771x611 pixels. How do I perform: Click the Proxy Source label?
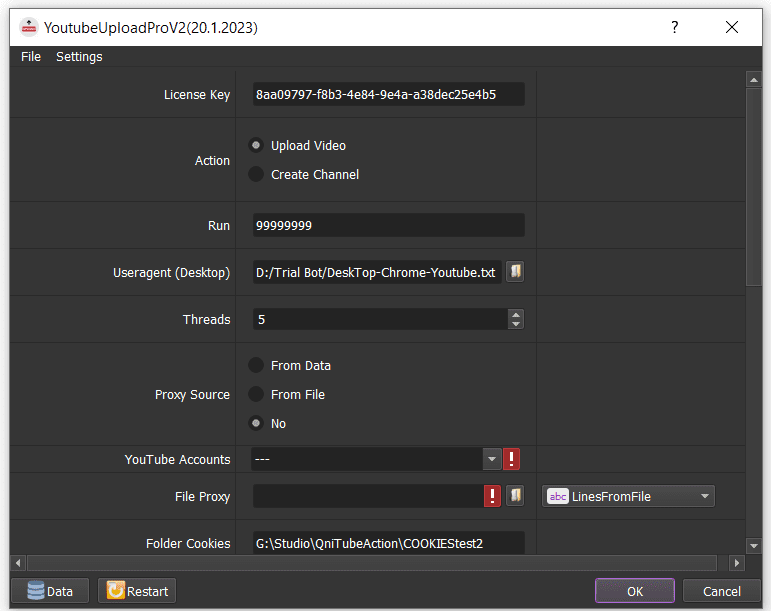click(x=192, y=394)
